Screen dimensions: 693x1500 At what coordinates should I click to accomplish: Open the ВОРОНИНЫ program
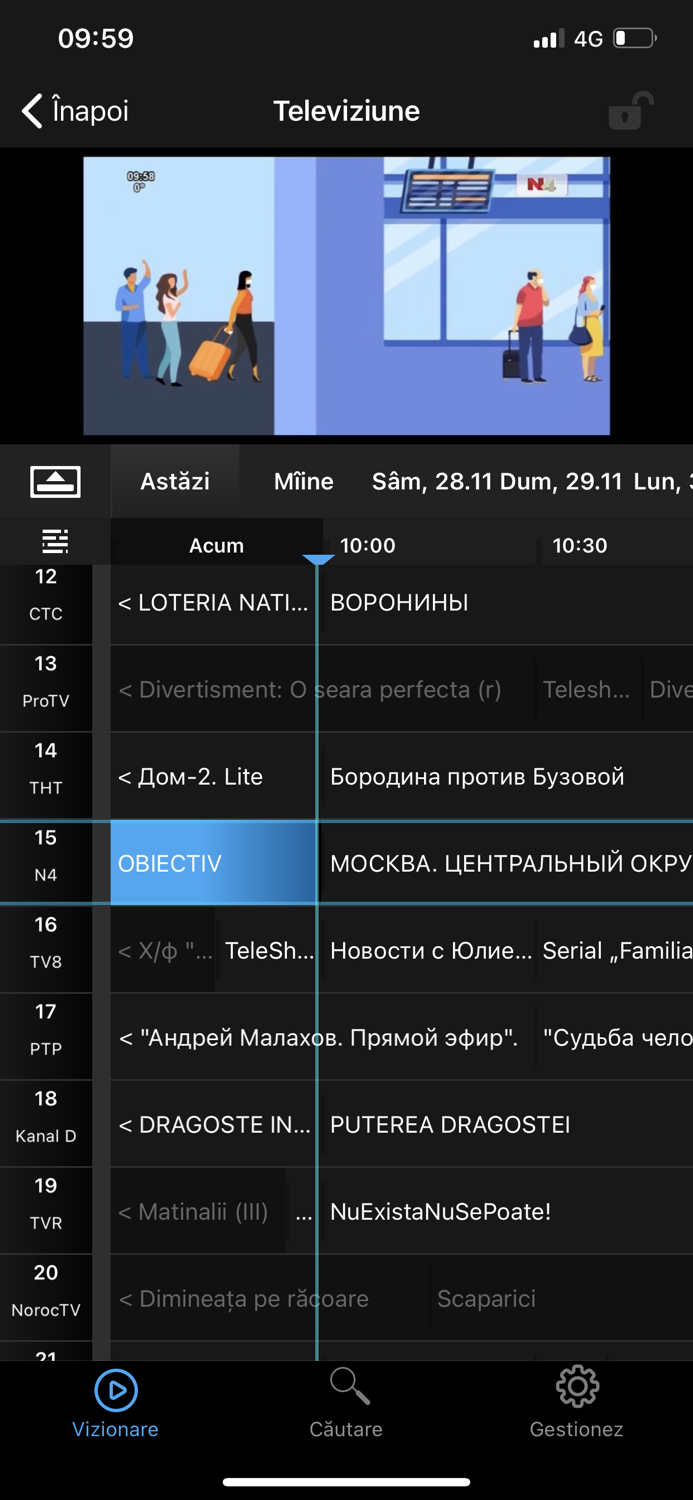click(x=506, y=602)
